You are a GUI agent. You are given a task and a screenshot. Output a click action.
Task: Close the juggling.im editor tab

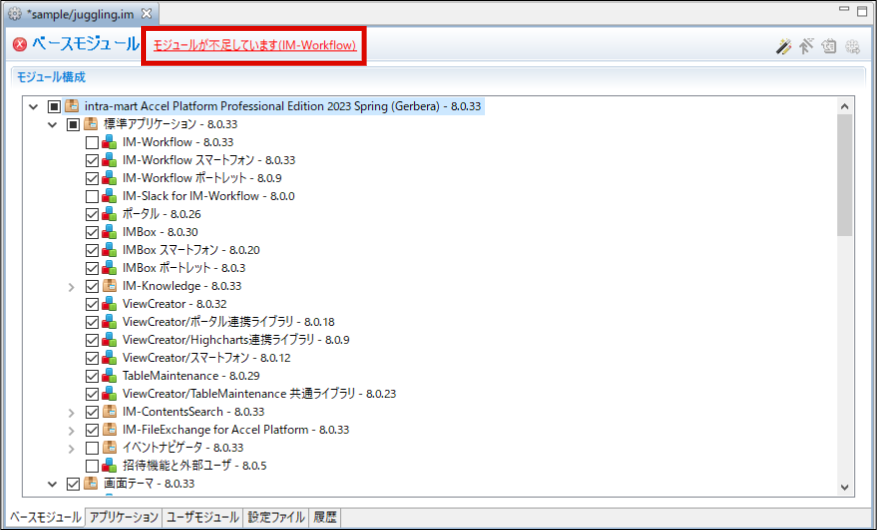pos(147,13)
